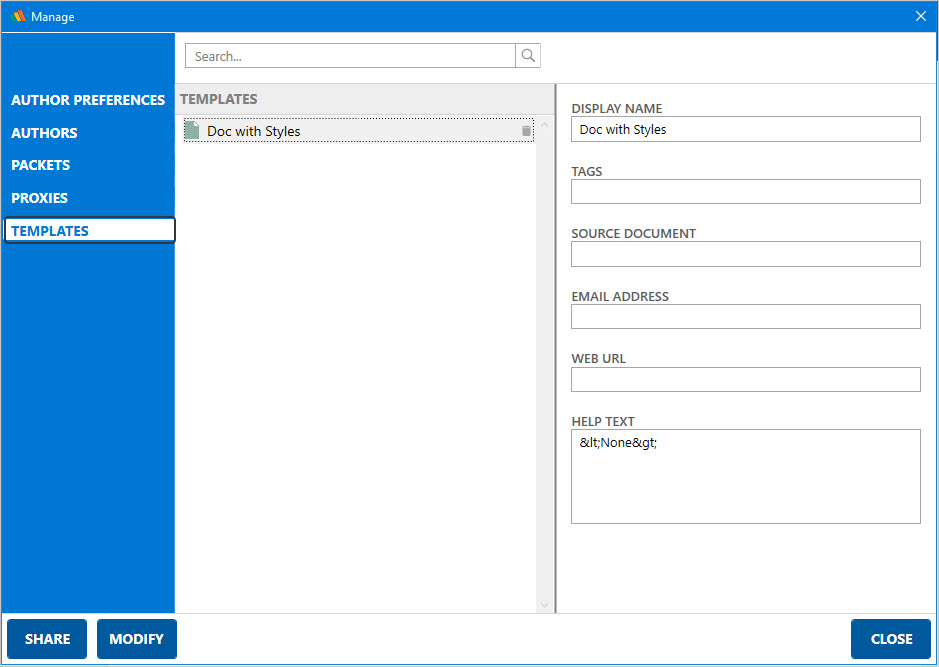Image resolution: width=939 pixels, height=667 pixels.
Task: Click the Web URL field
Action: click(746, 380)
